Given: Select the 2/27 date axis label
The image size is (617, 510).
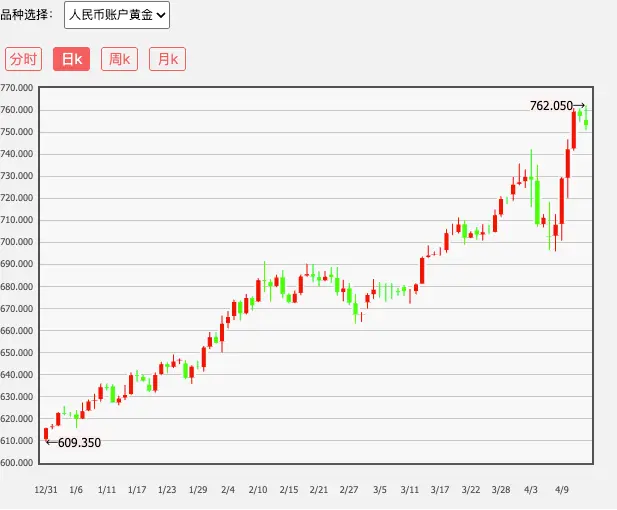Looking at the screenshot, I should pyautogui.click(x=349, y=490).
